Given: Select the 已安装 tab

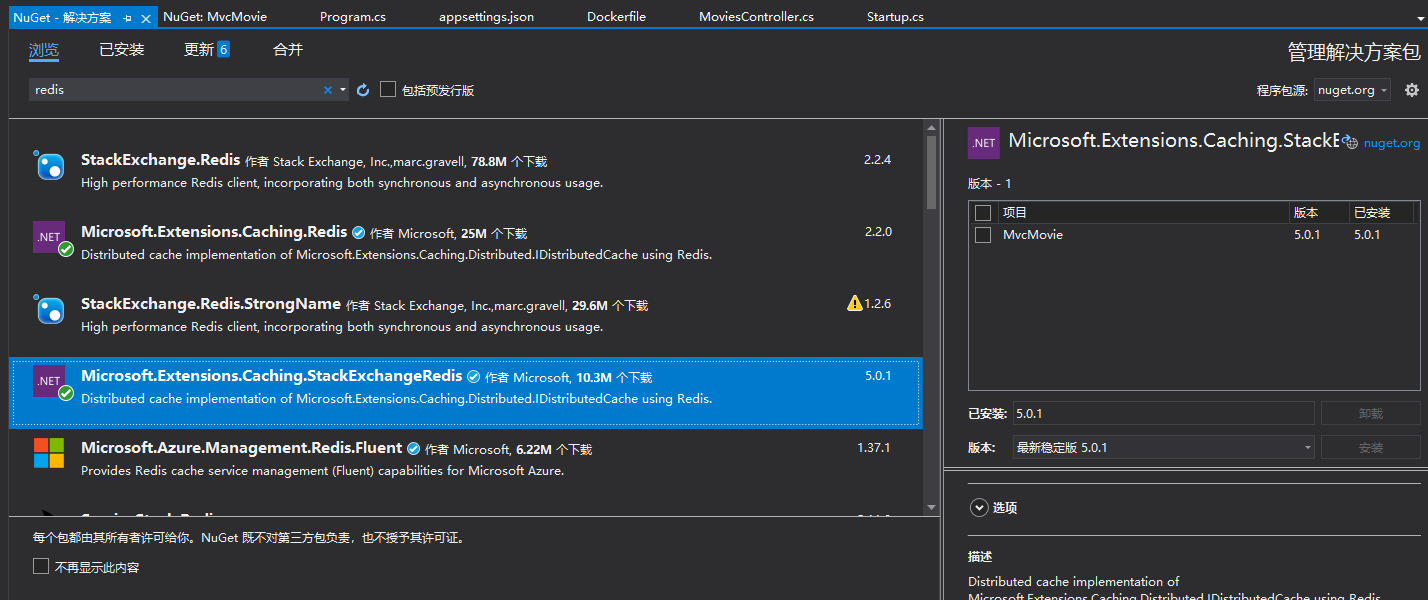Looking at the screenshot, I should point(122,50).
